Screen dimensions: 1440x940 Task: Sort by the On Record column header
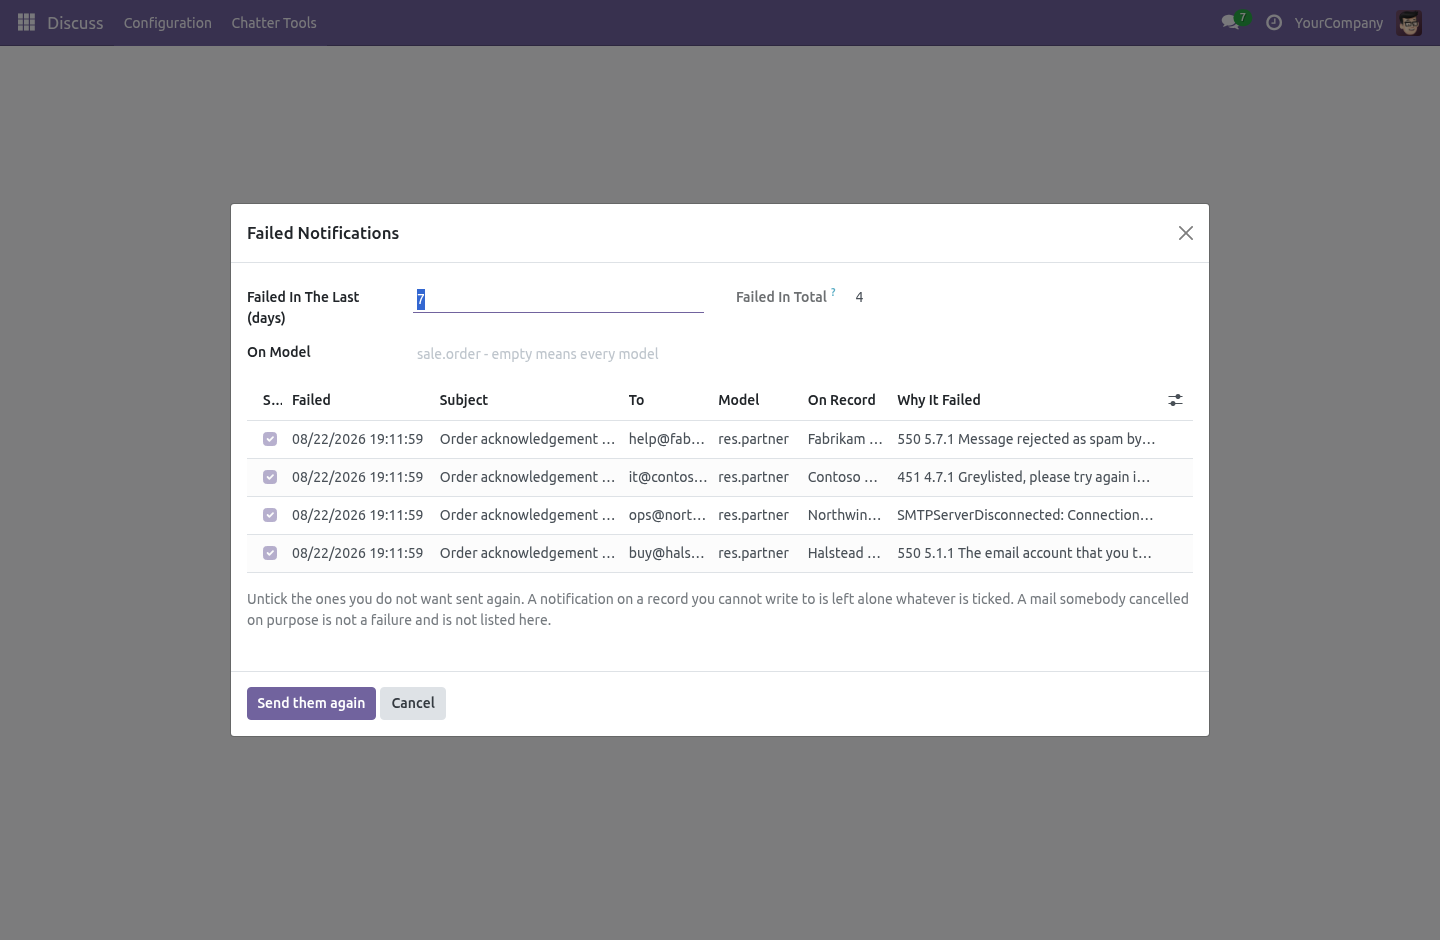click(842, 400)
